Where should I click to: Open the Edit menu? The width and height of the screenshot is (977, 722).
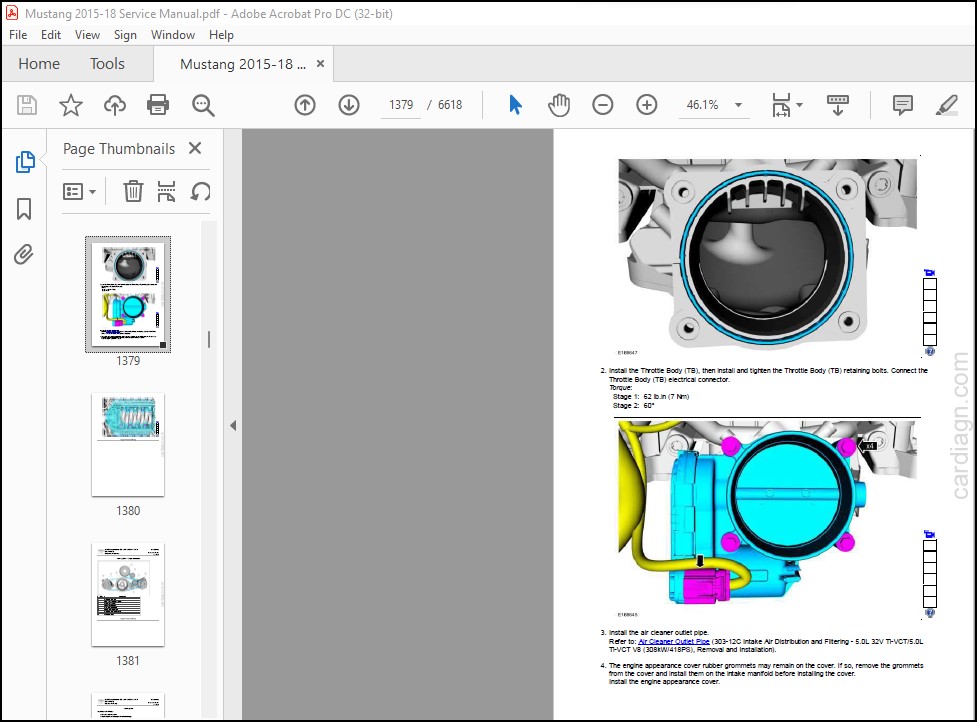point(51,35)
